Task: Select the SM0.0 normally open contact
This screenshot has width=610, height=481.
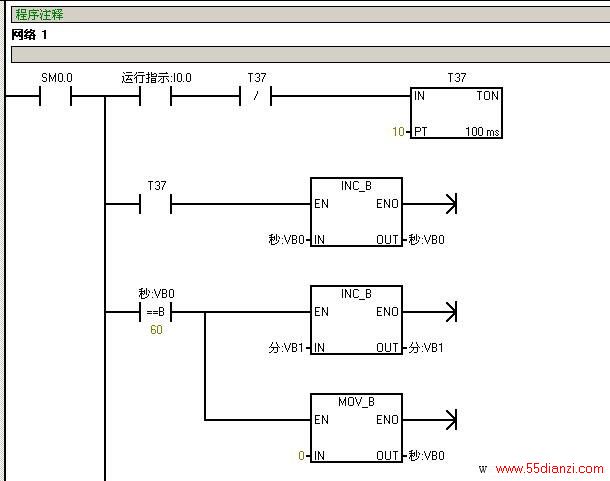Action: tap(56, 96)
